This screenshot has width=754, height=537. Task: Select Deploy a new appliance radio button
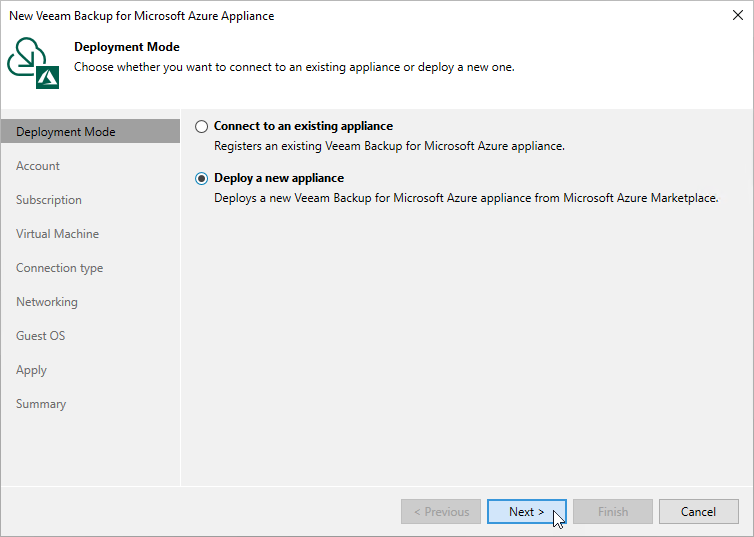click(x=201, y=178)
